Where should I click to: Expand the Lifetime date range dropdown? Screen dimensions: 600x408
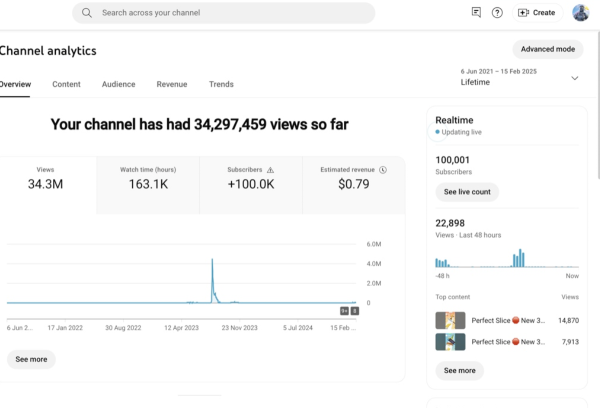tap(574, 78)
